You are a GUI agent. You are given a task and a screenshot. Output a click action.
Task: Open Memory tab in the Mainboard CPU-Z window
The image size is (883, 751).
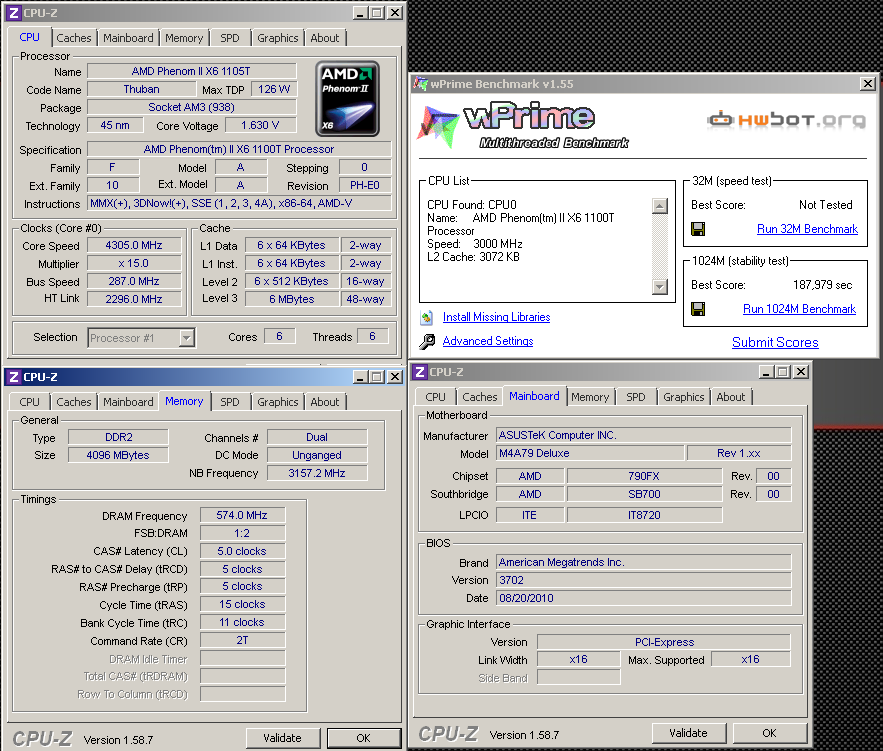click(590, 397)
